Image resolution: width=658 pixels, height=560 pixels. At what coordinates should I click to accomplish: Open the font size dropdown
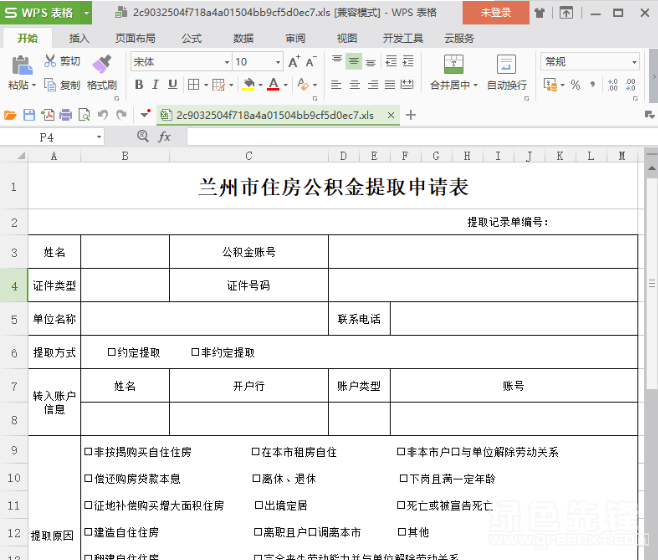pyautogui.click(x=278, y=62)
